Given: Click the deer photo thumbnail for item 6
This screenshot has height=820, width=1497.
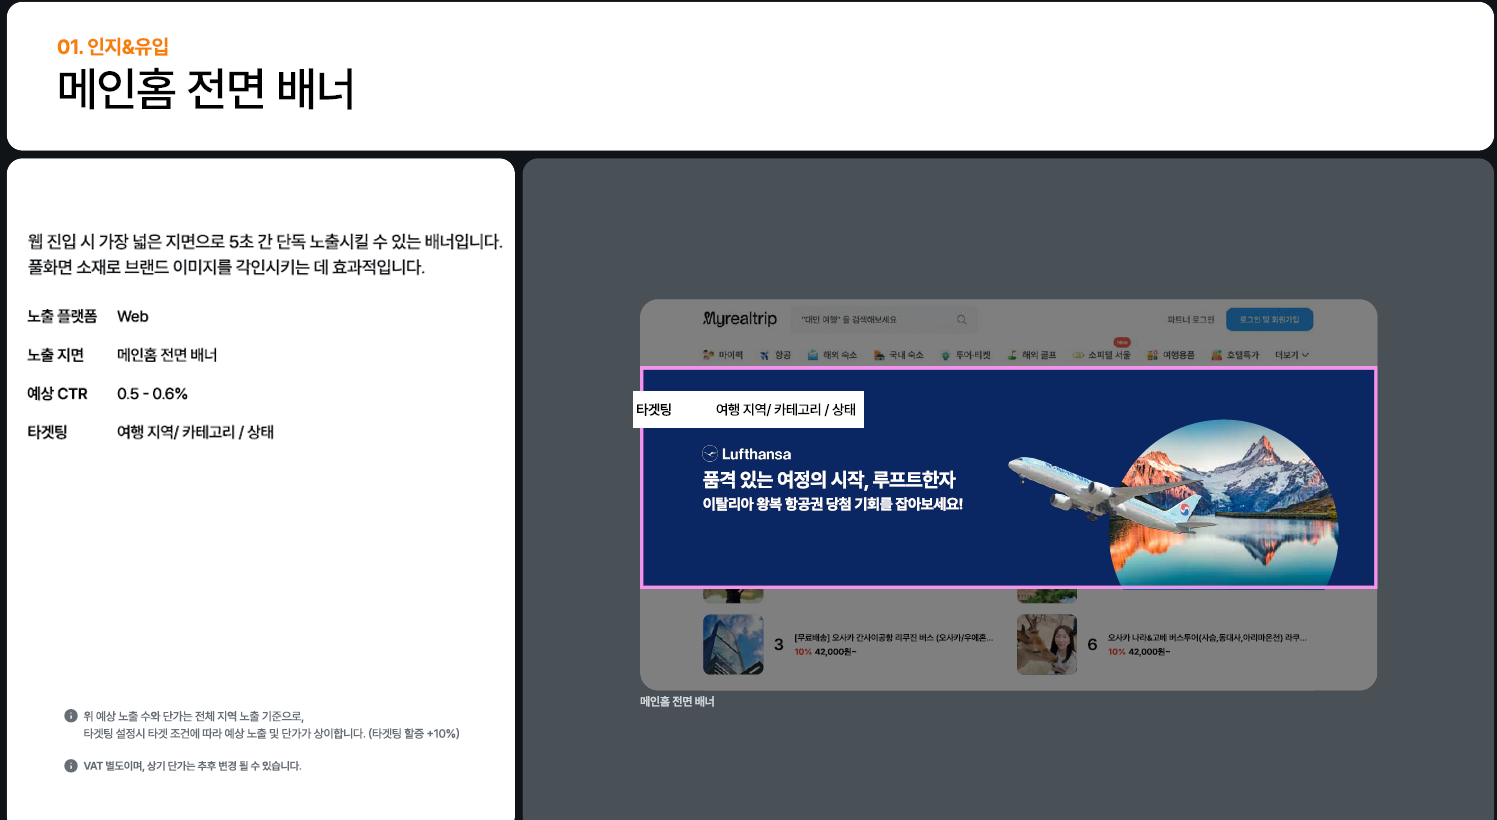Looking at the screenshot, I should [1047, 644].
